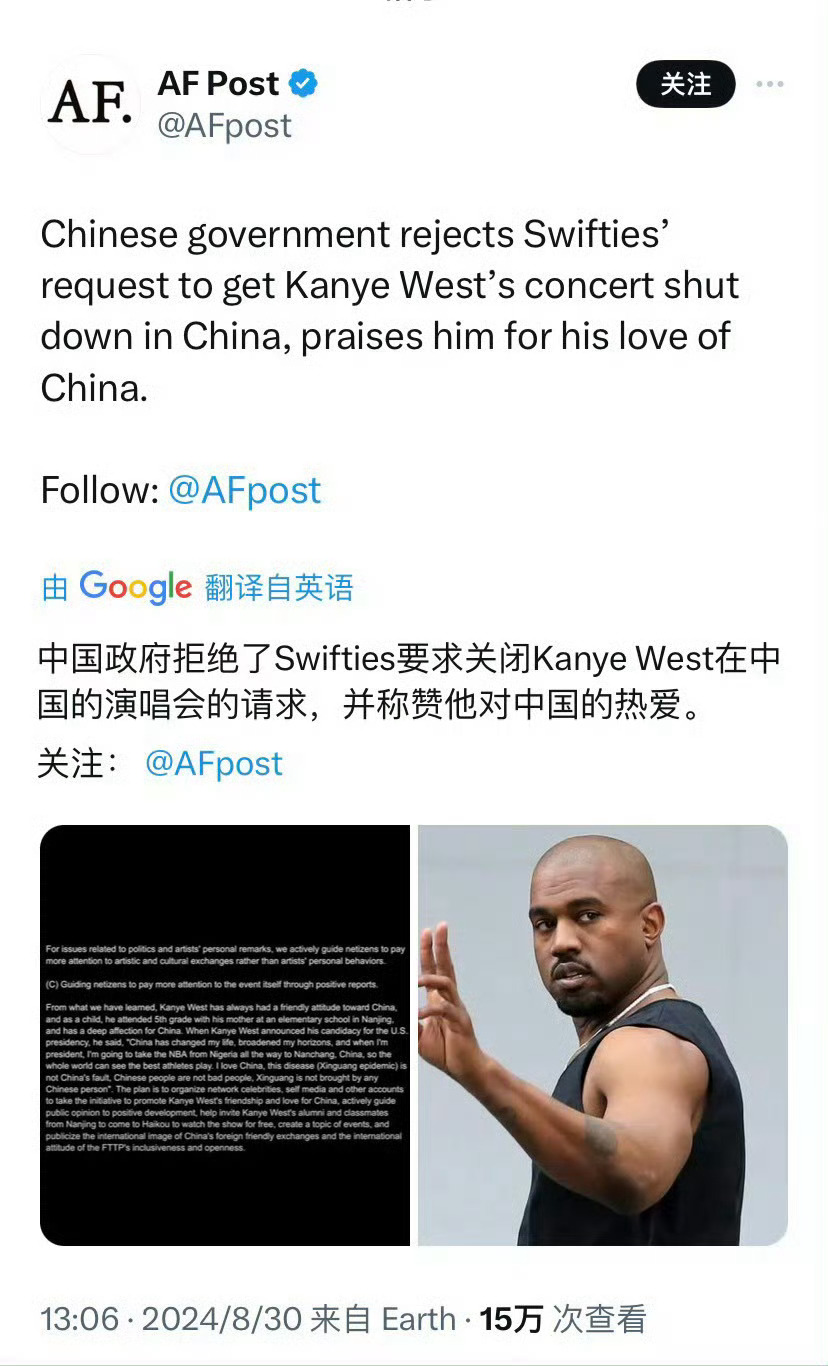Open the black text statement image
The image size is (828, 1366).
[225, 1035]
